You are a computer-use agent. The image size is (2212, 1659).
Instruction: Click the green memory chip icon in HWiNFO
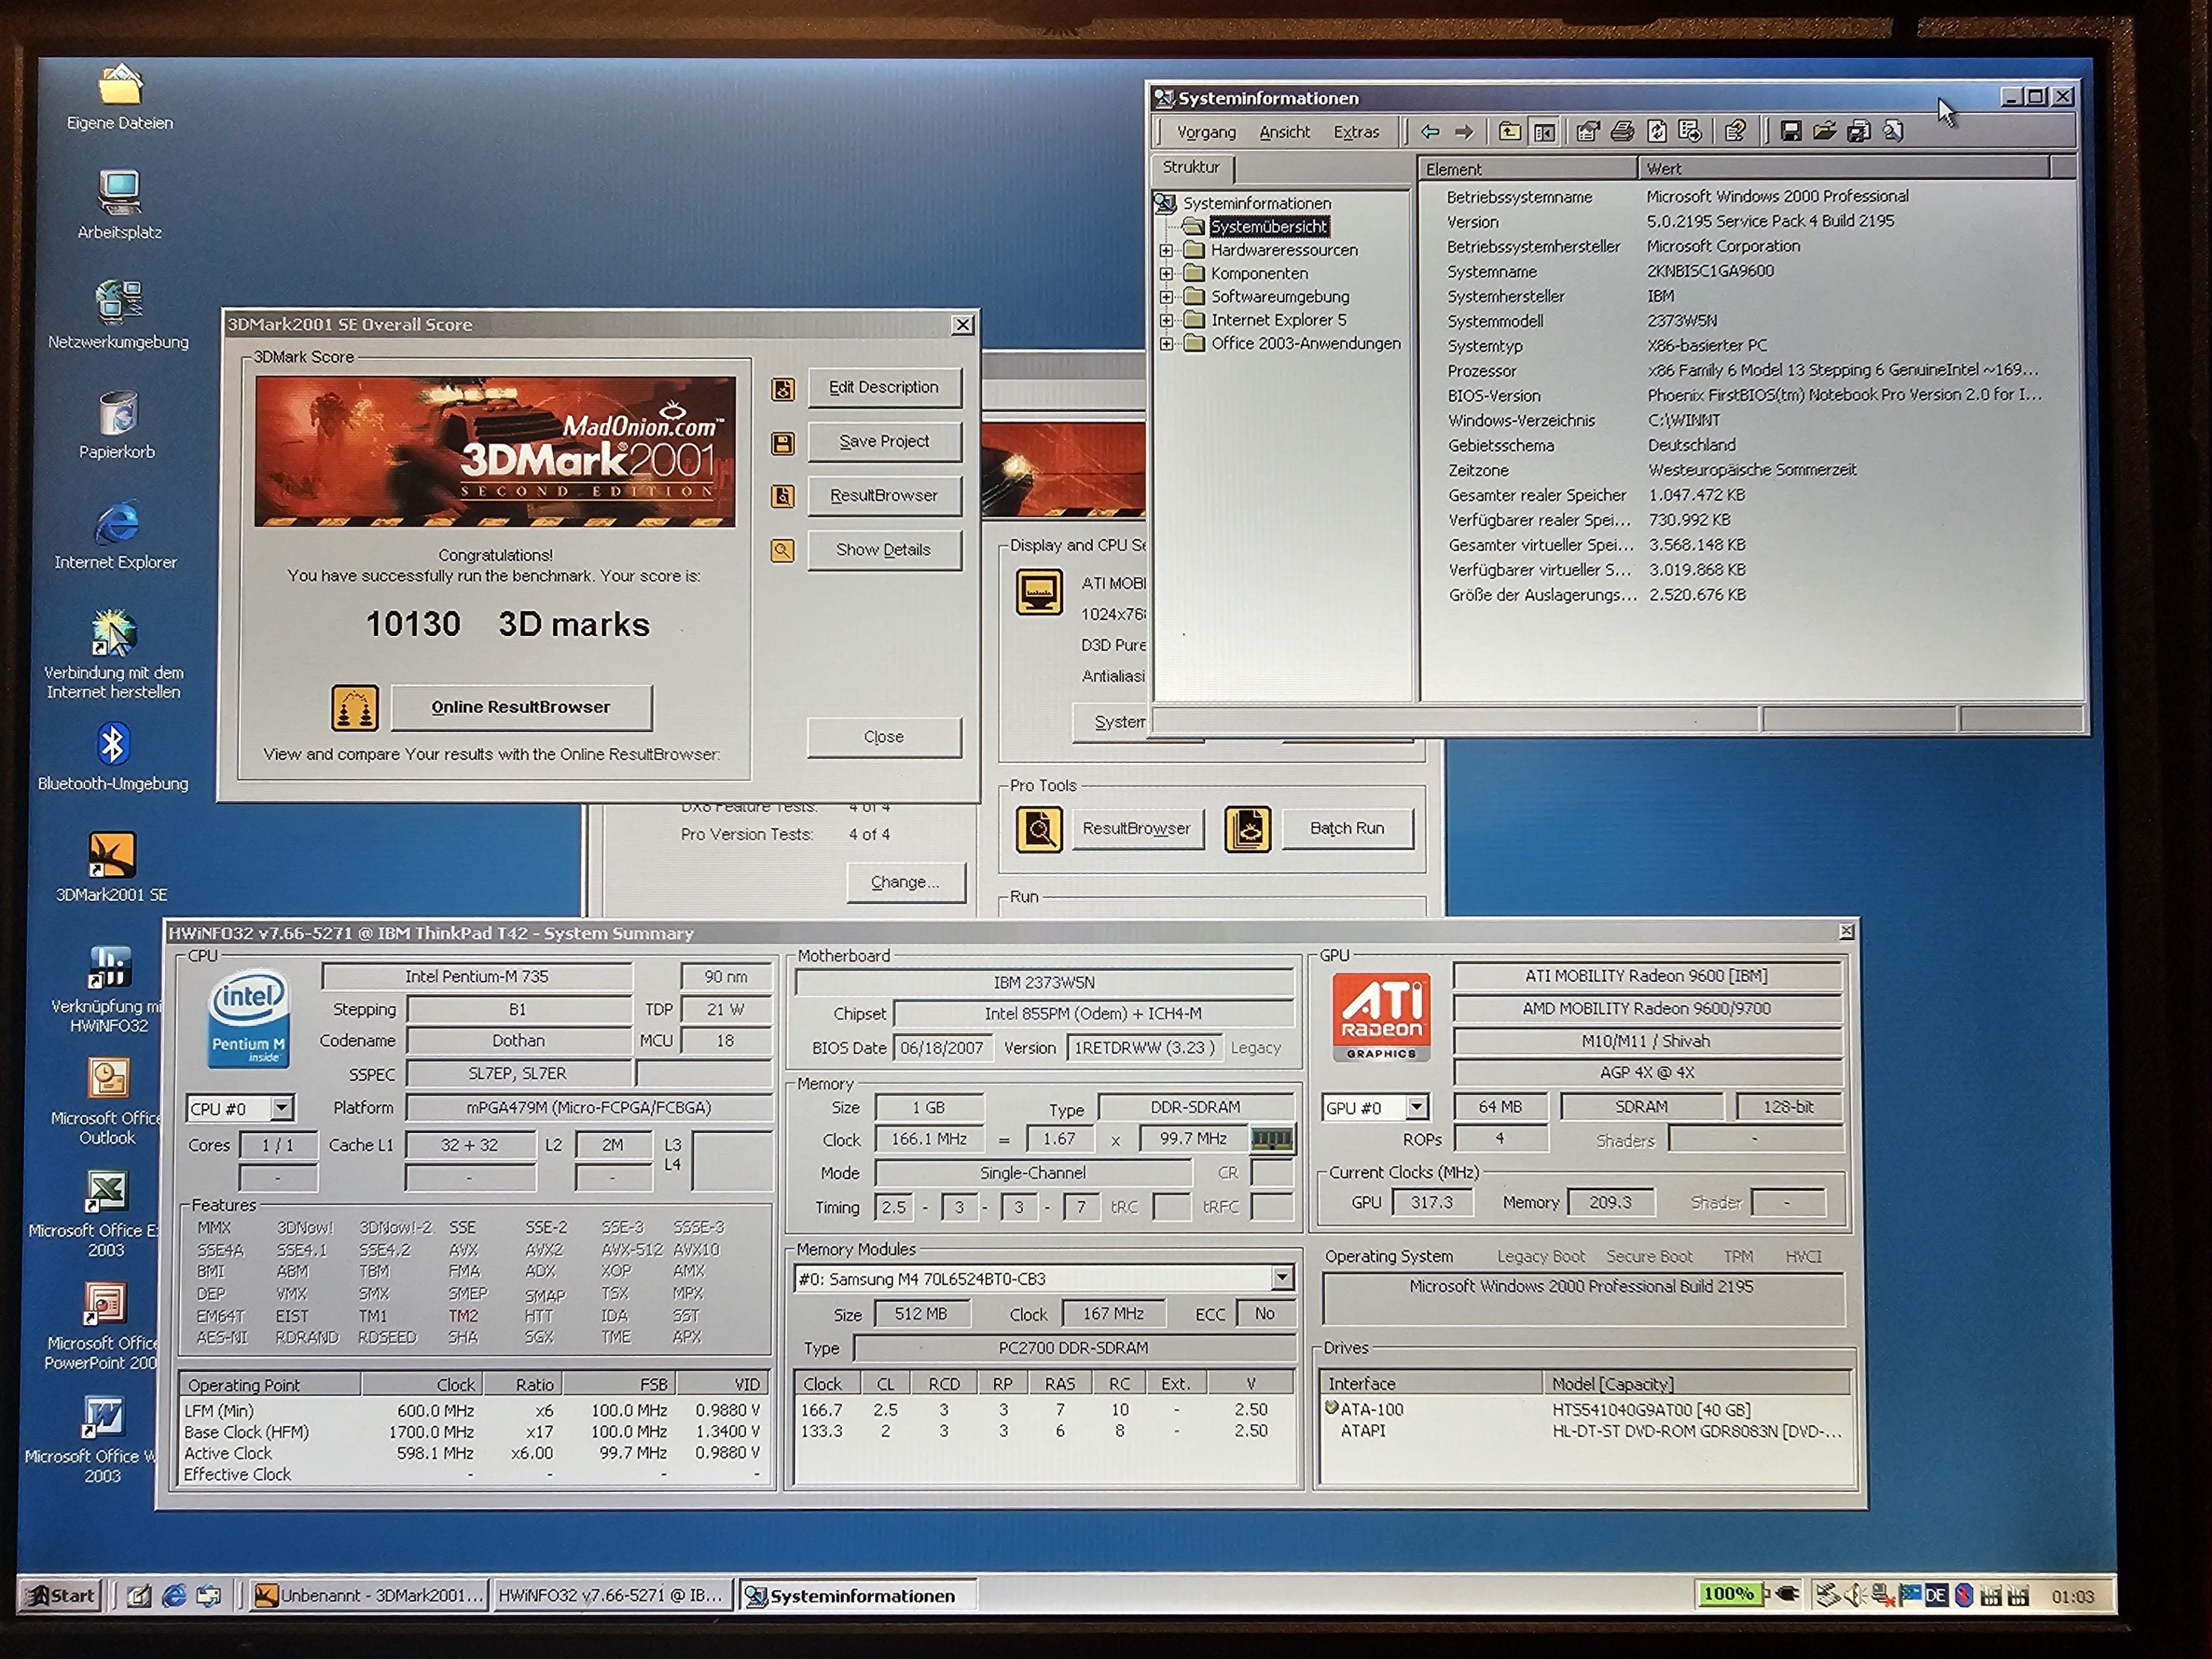(x=1272, y=1139)
